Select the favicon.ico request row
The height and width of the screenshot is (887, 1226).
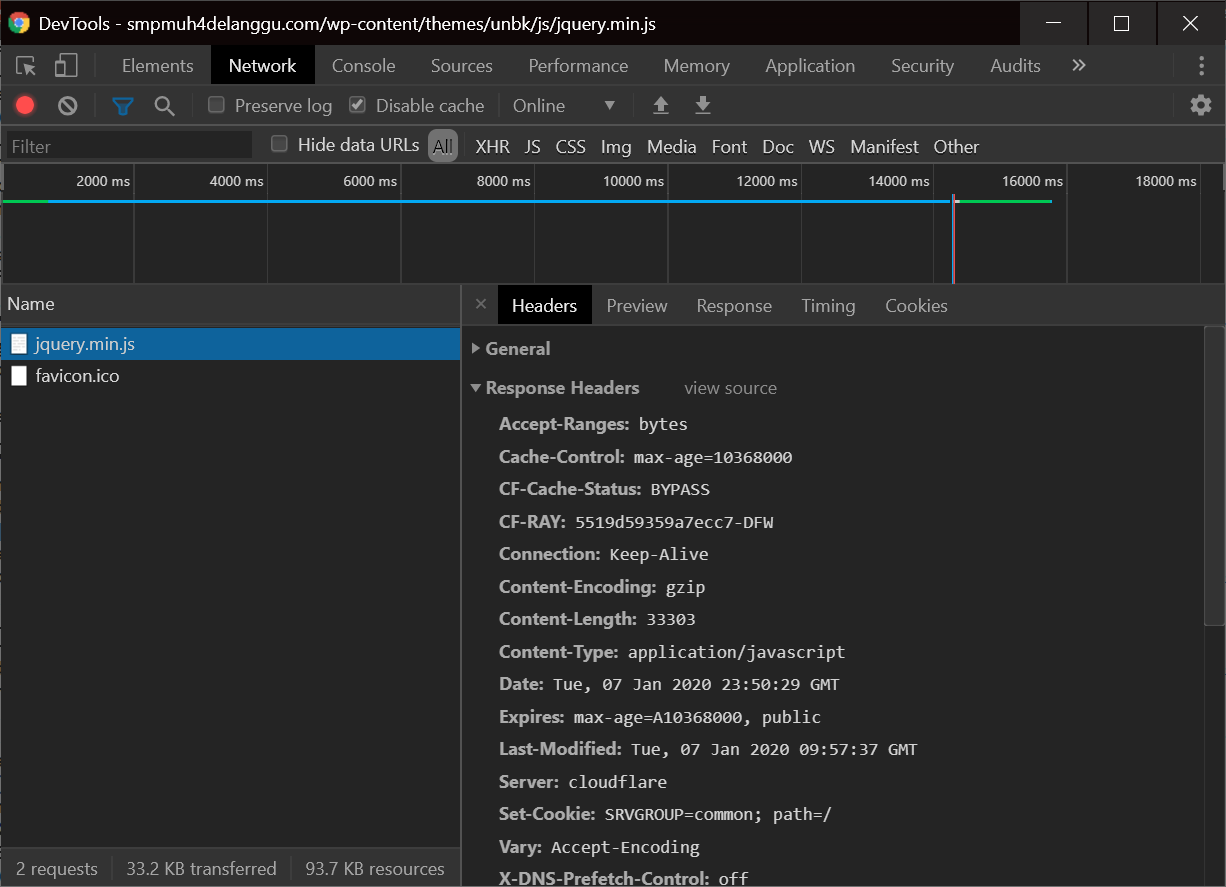pos(230,376)
